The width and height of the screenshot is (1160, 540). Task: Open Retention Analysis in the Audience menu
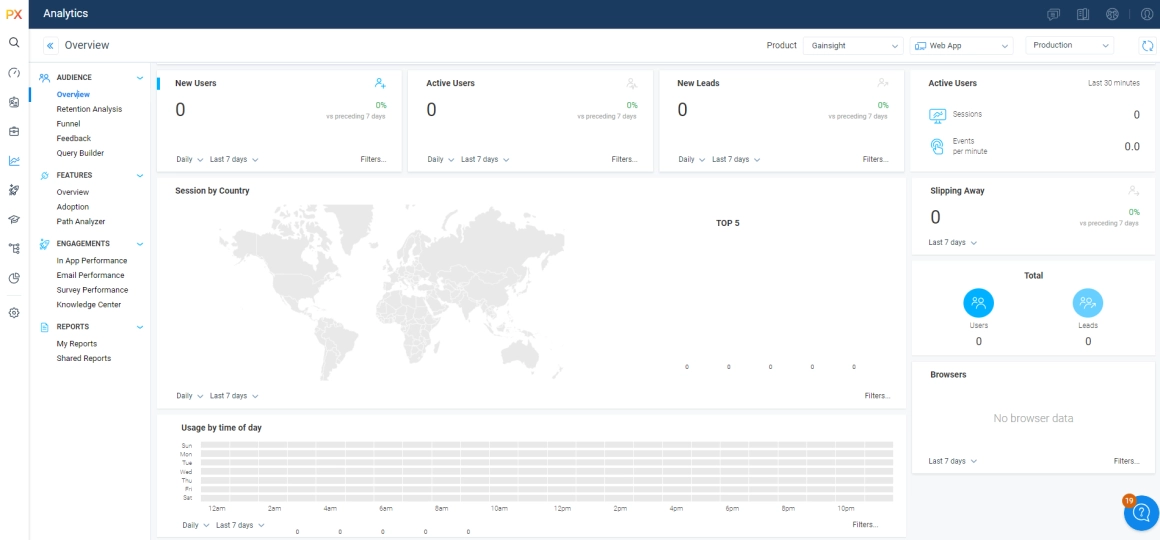[90, 109]
